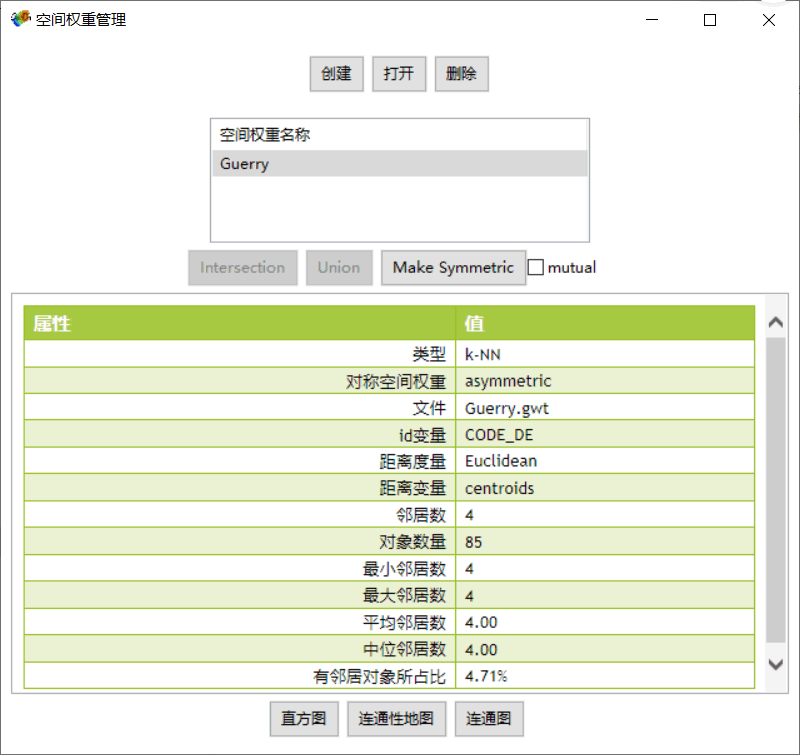Click the GeoDa application icon in the title bar
Image resolution: width=800 pixels, height=755 pixels.
19,18
